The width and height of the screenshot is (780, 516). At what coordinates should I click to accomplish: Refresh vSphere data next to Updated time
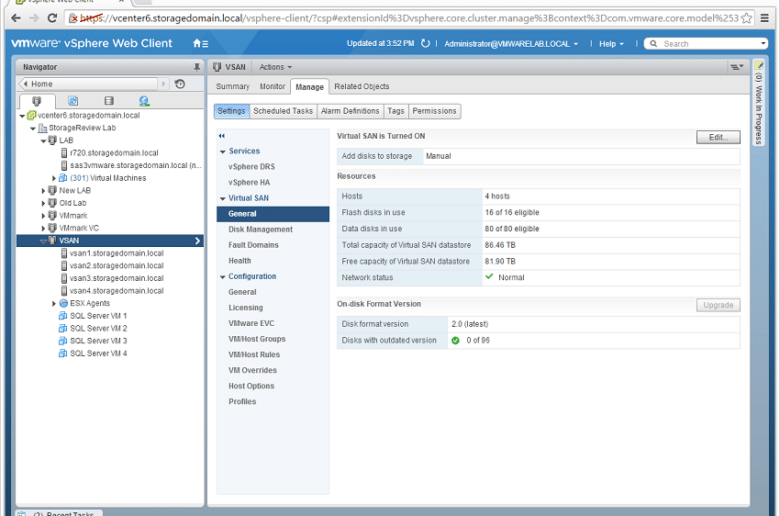click(425, 44)
